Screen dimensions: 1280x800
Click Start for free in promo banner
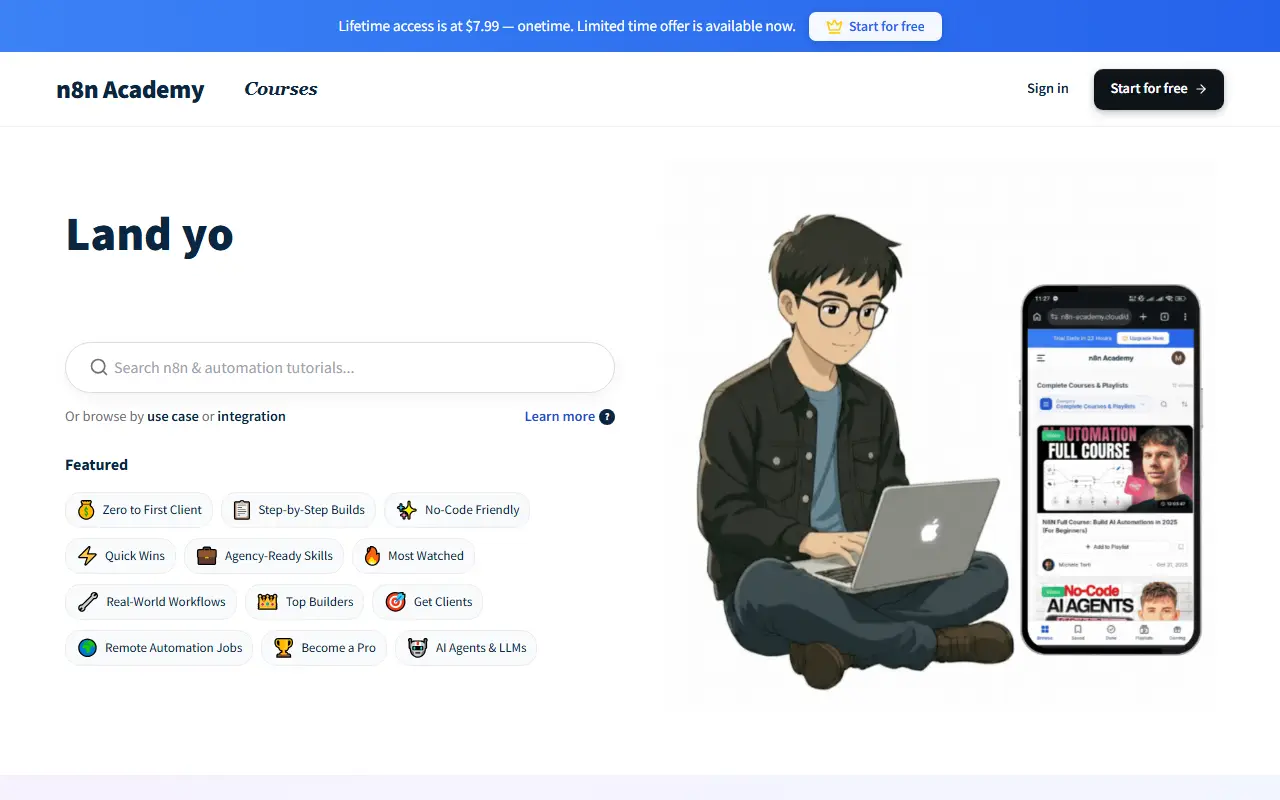[x=875, y=27]
